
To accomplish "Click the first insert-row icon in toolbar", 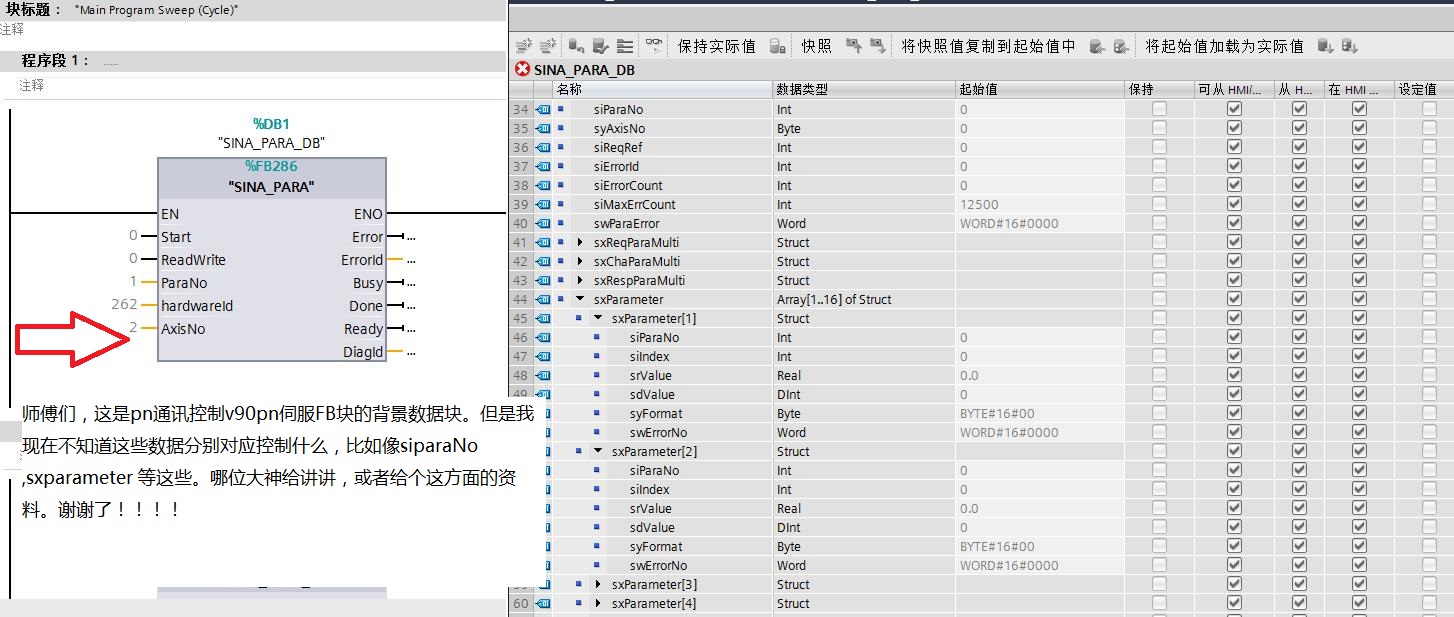I will click(x=523, y=46).
